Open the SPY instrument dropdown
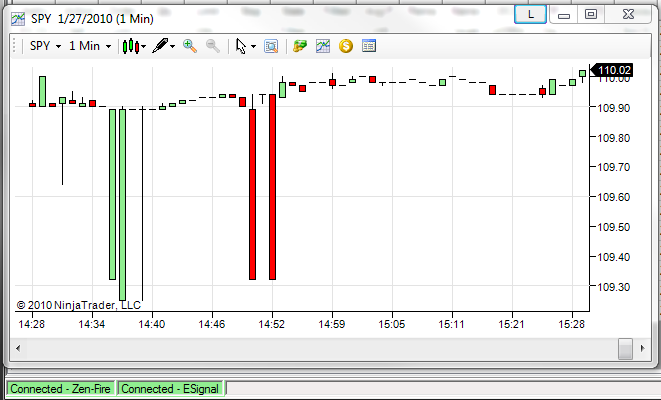This screenshot has height=400, width=661. (46, 46)
